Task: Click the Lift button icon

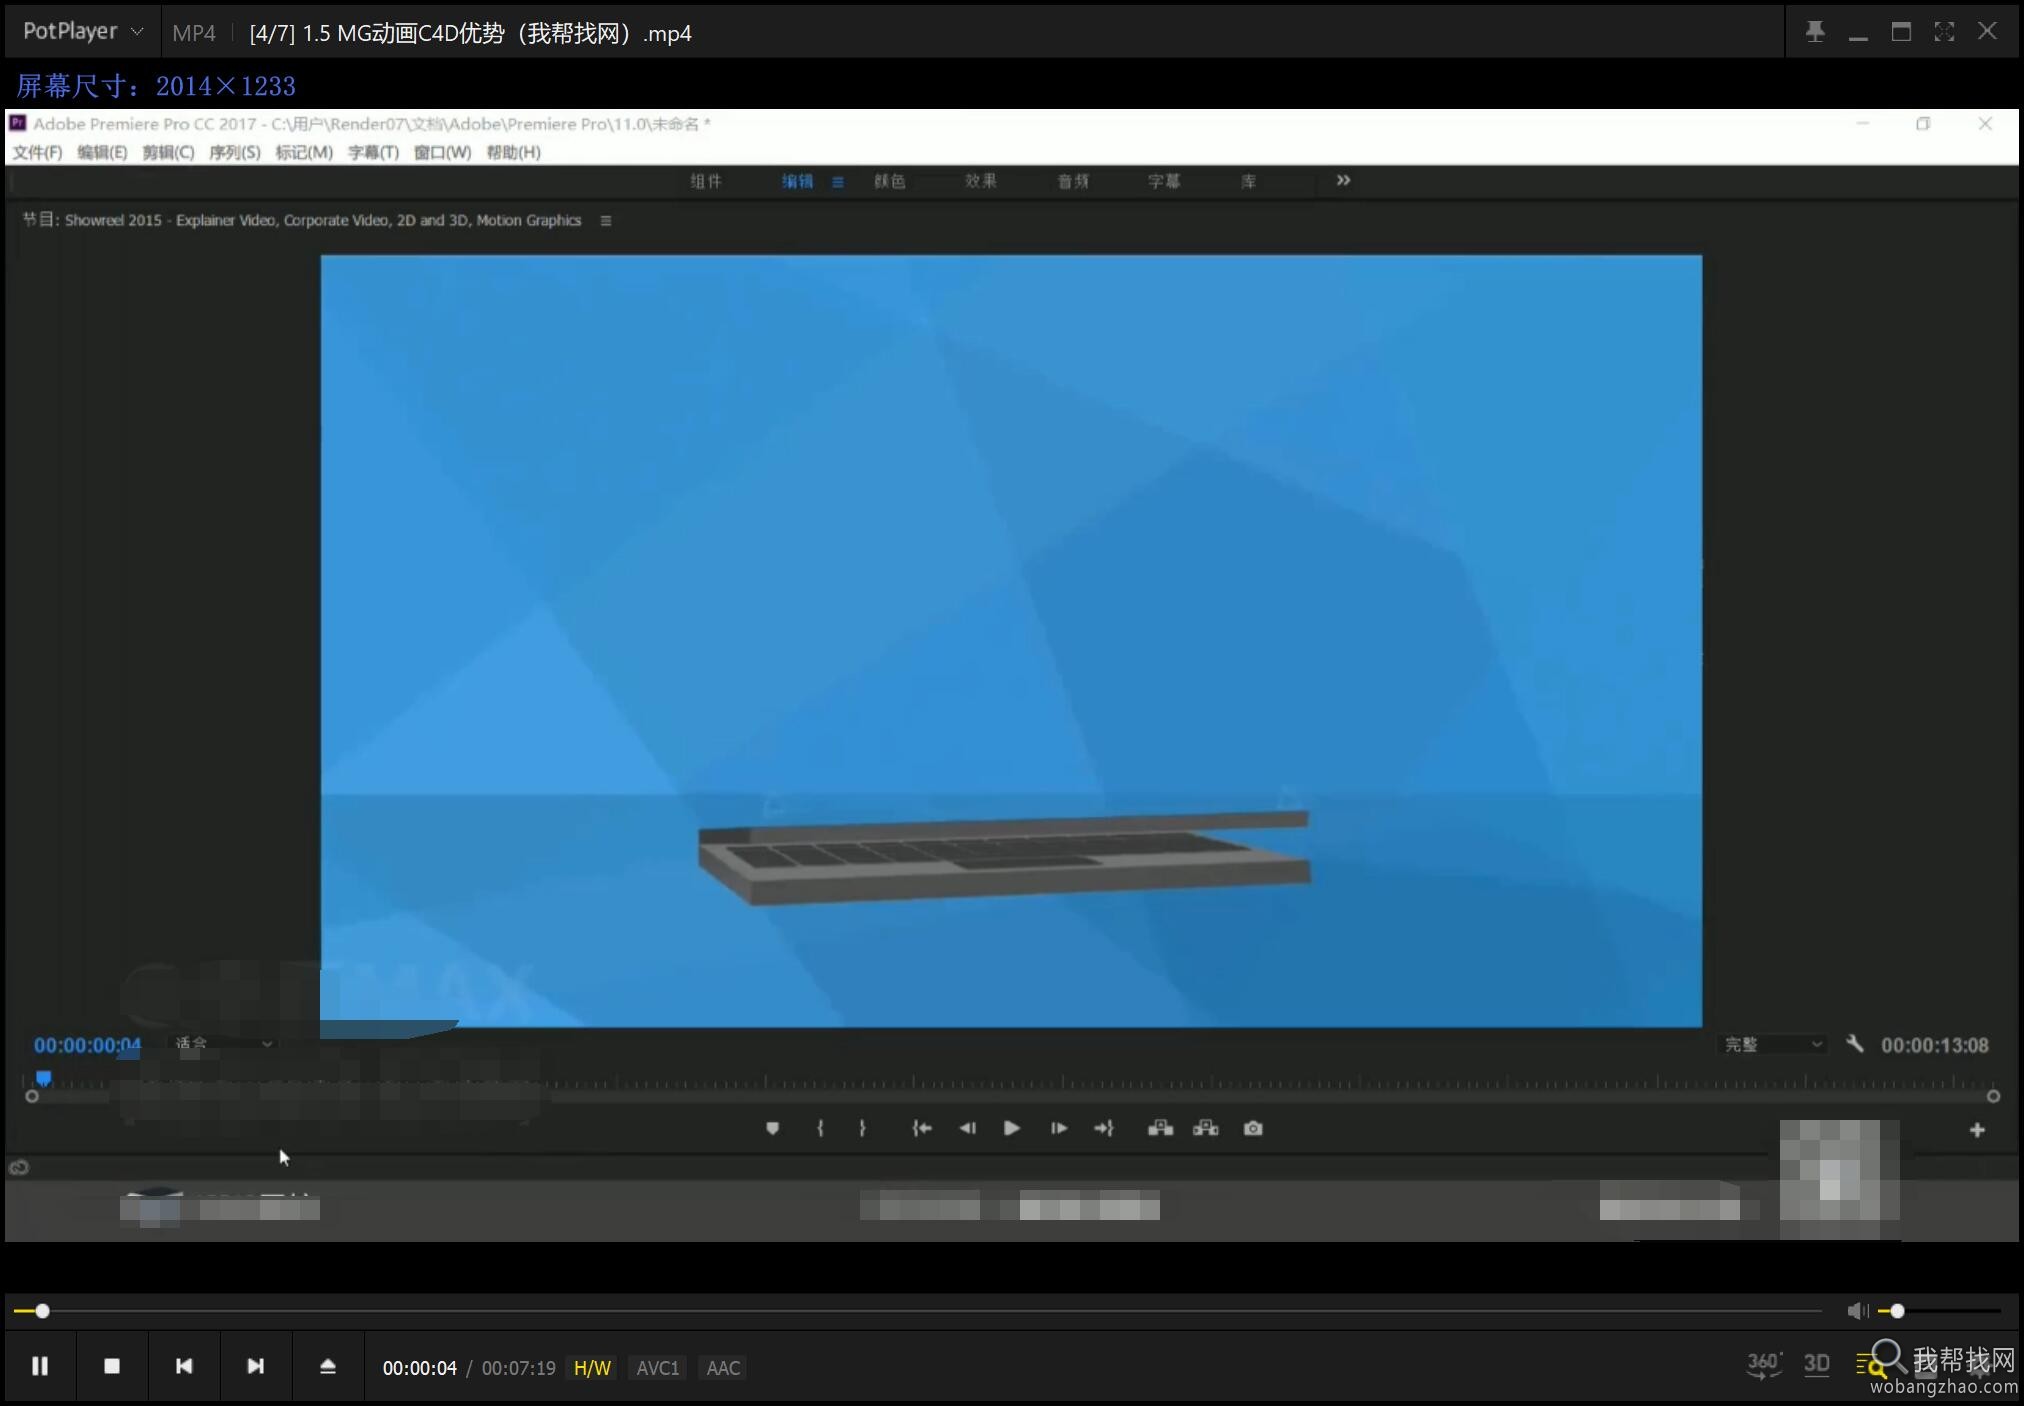Action: click(1160, 1128)
